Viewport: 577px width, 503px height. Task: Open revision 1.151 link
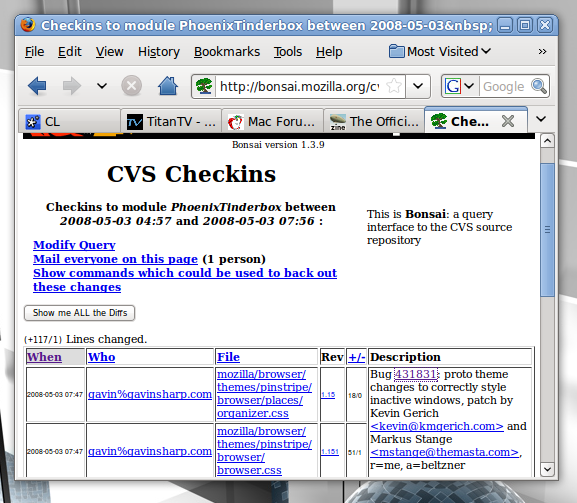(330, 452)
